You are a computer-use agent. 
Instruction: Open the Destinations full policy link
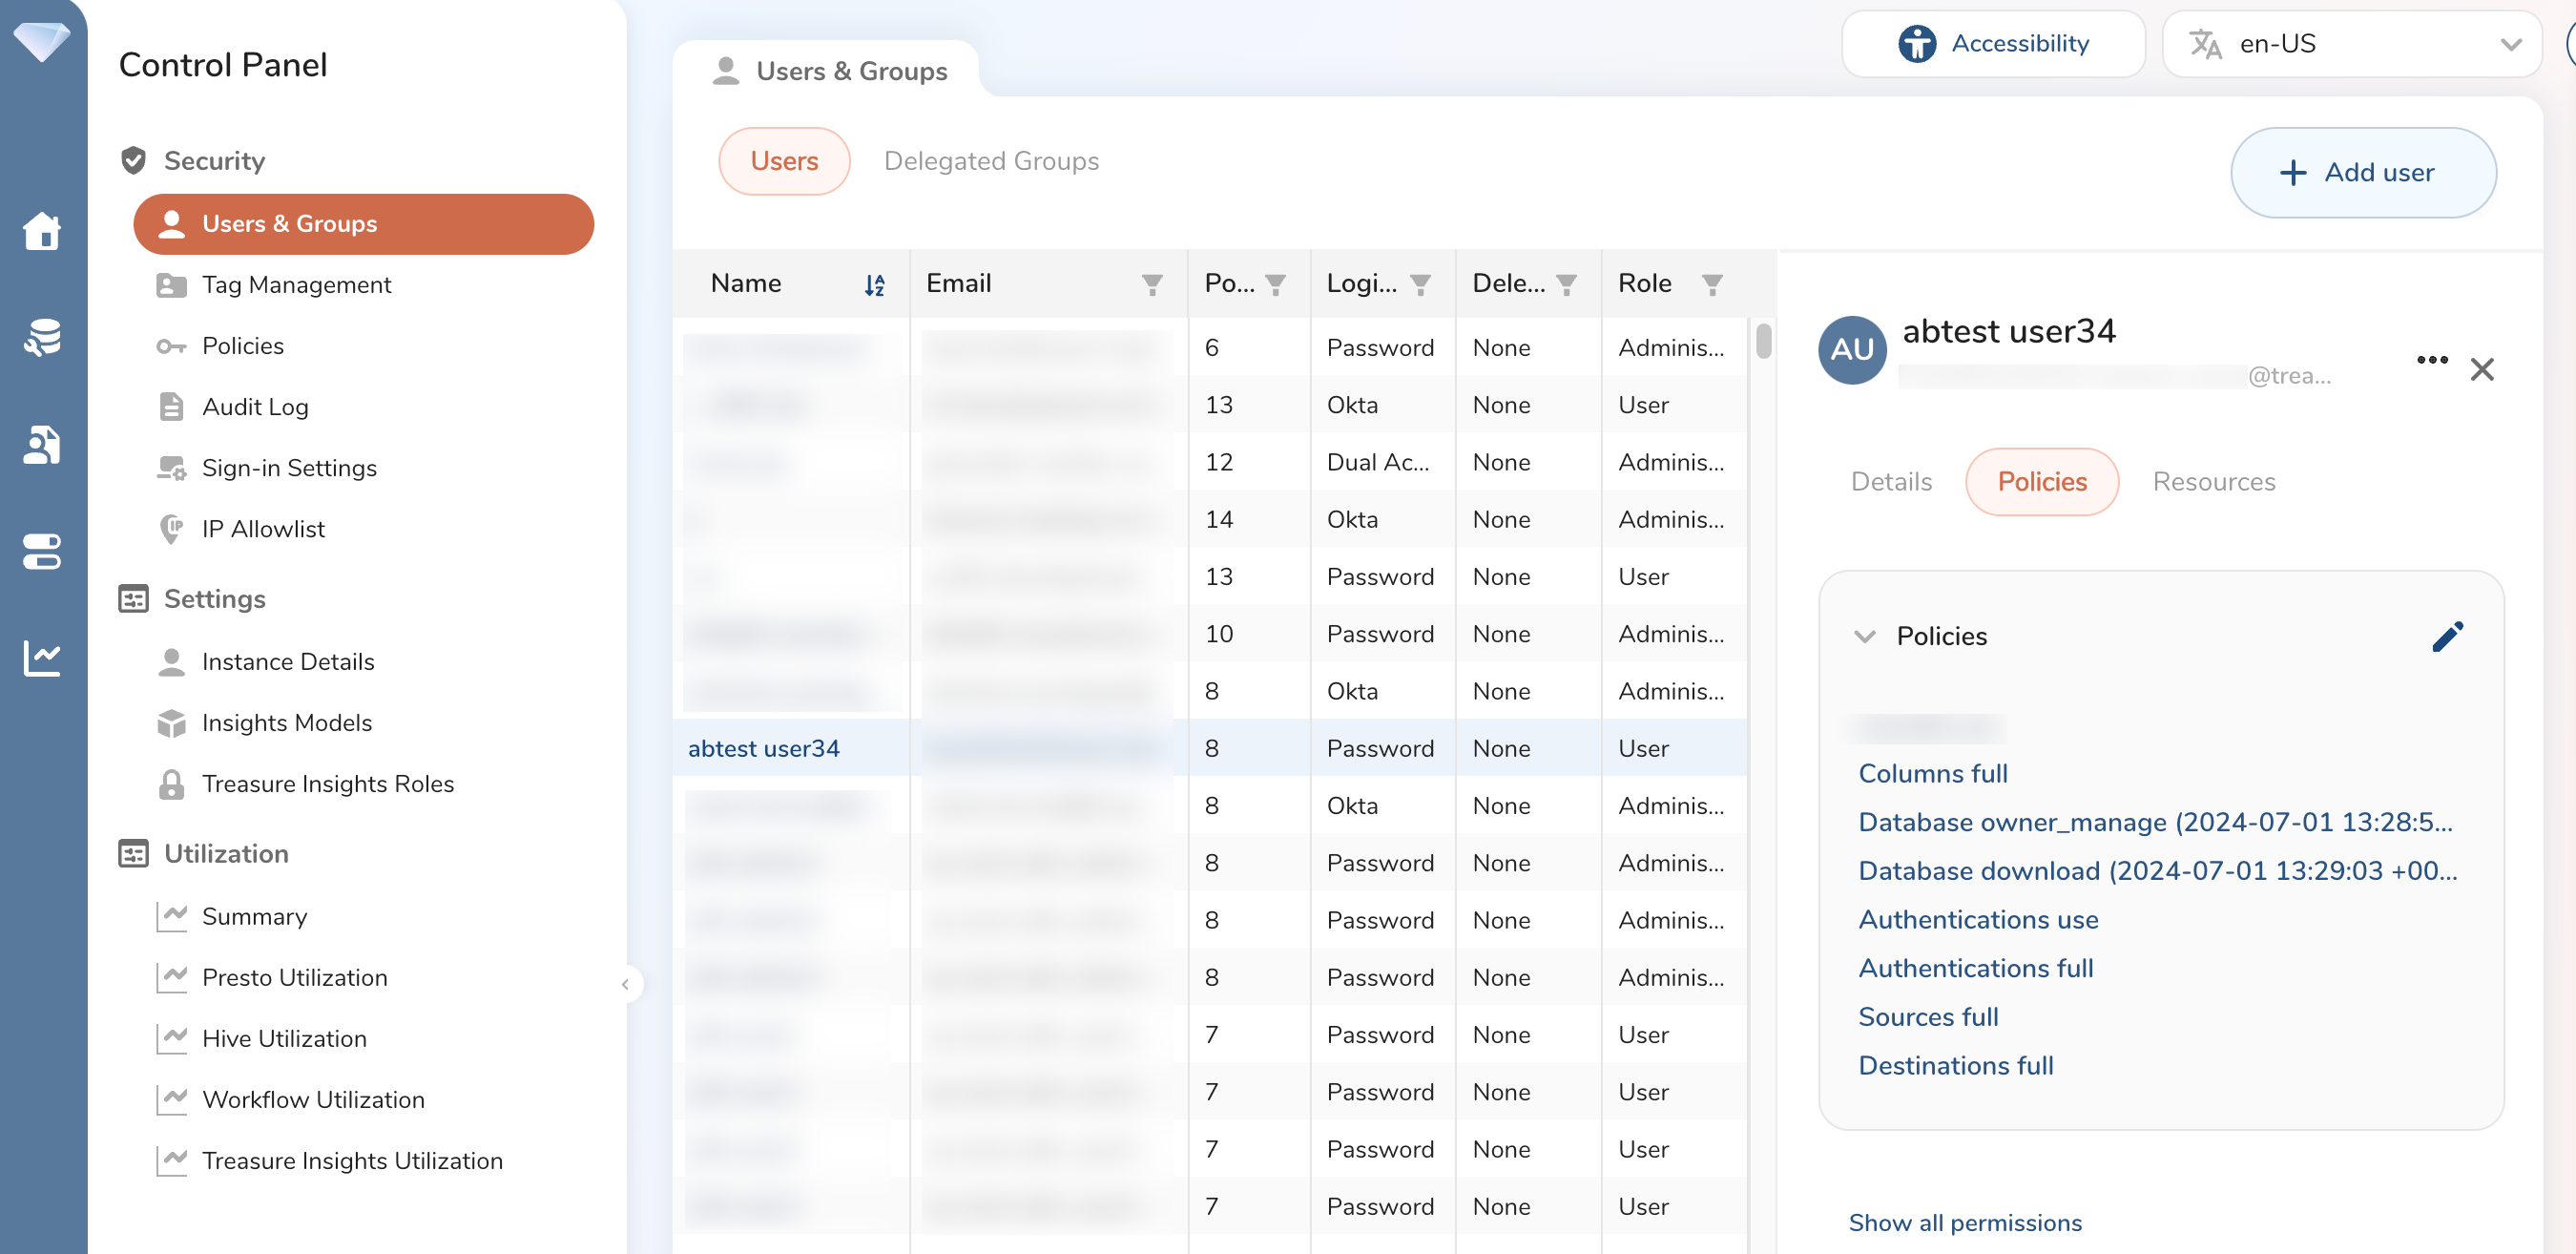click(x=1955, y=1065)
